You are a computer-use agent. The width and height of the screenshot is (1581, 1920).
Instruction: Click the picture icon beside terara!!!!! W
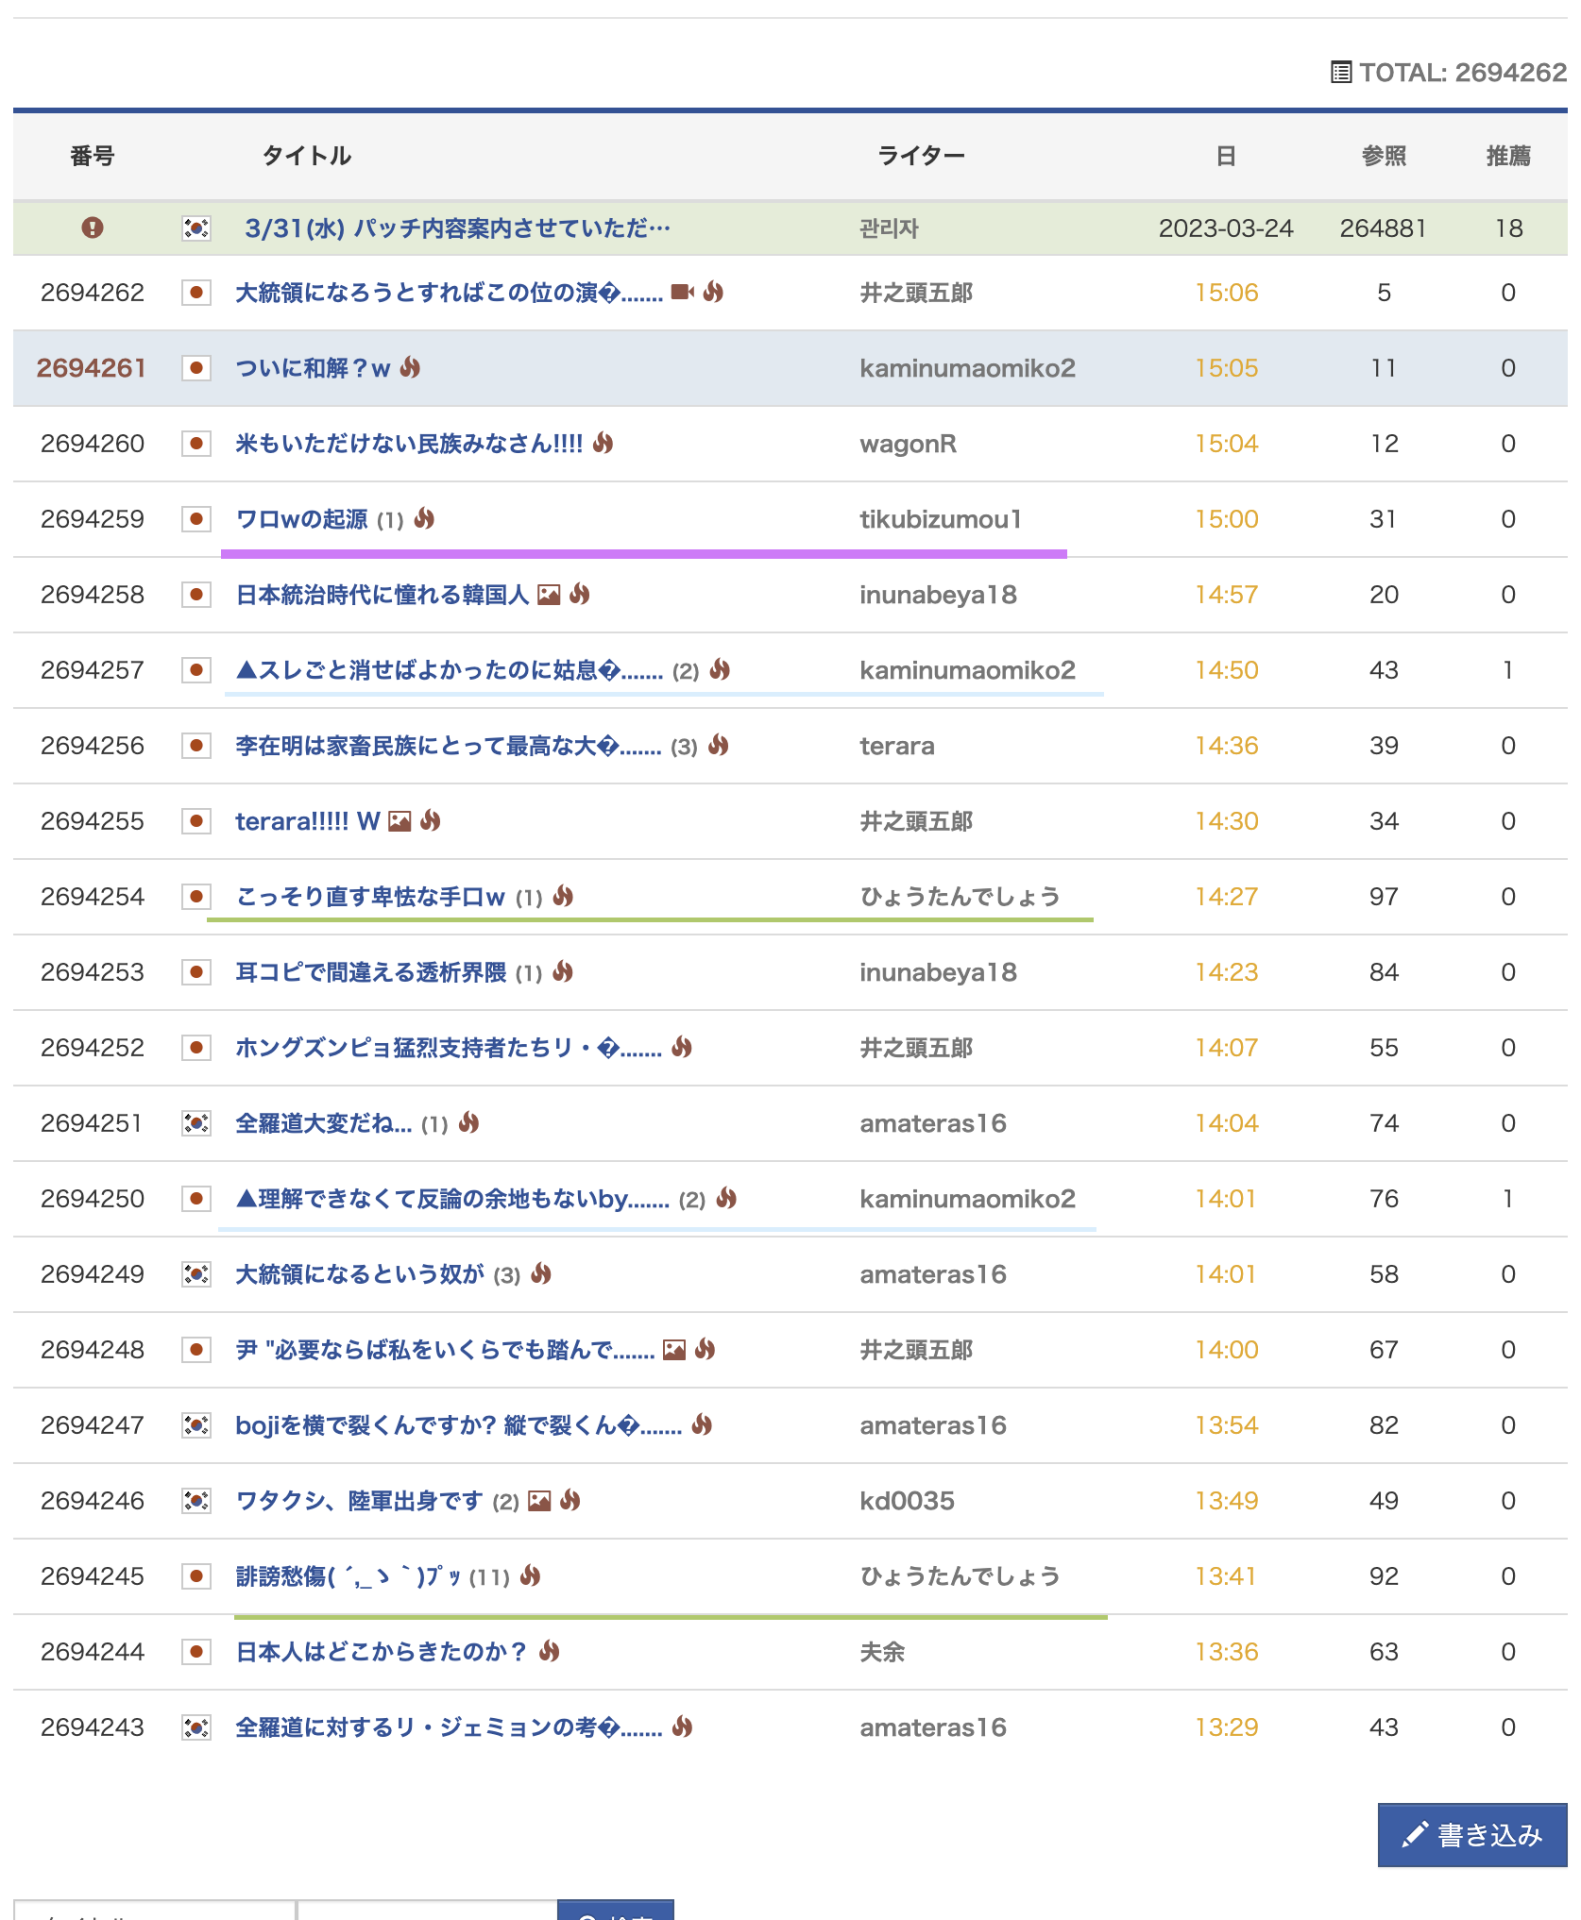[400, 821]
